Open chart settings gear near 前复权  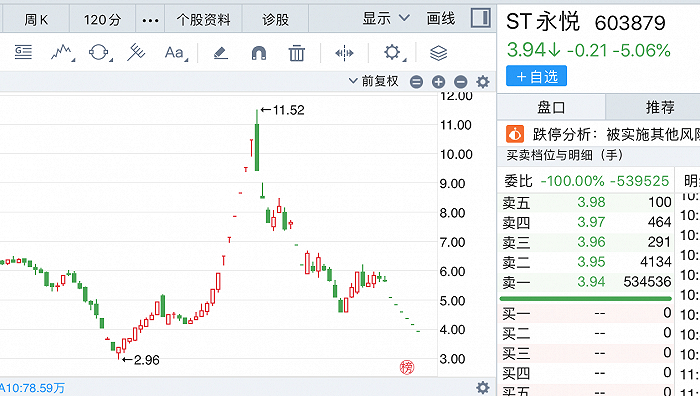[483, 82]
